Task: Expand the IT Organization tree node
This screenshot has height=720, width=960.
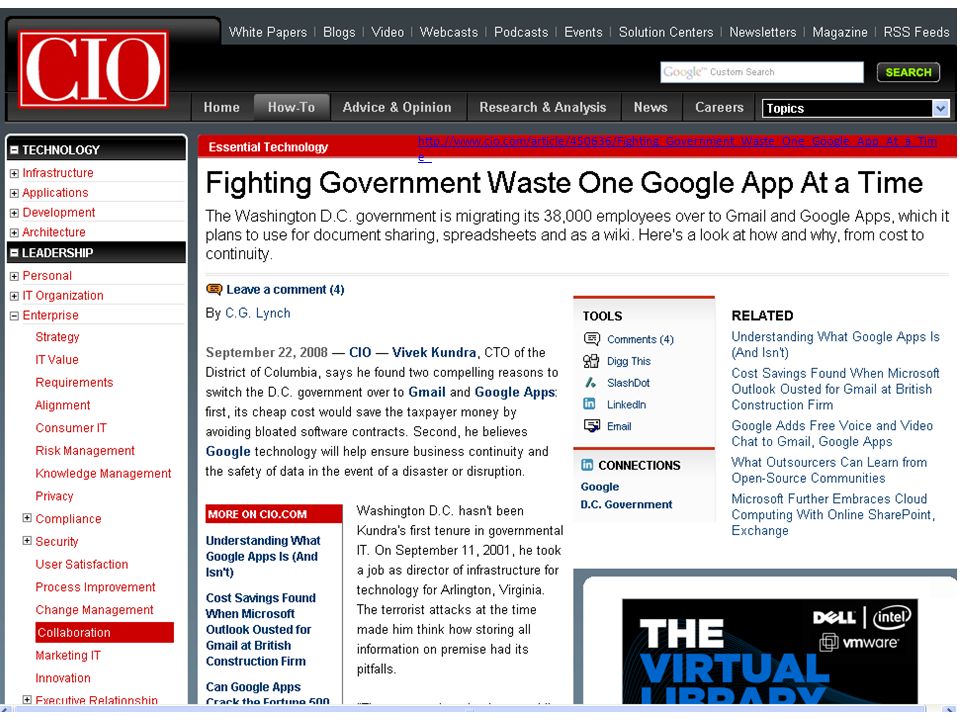Action: coord(14,296)
